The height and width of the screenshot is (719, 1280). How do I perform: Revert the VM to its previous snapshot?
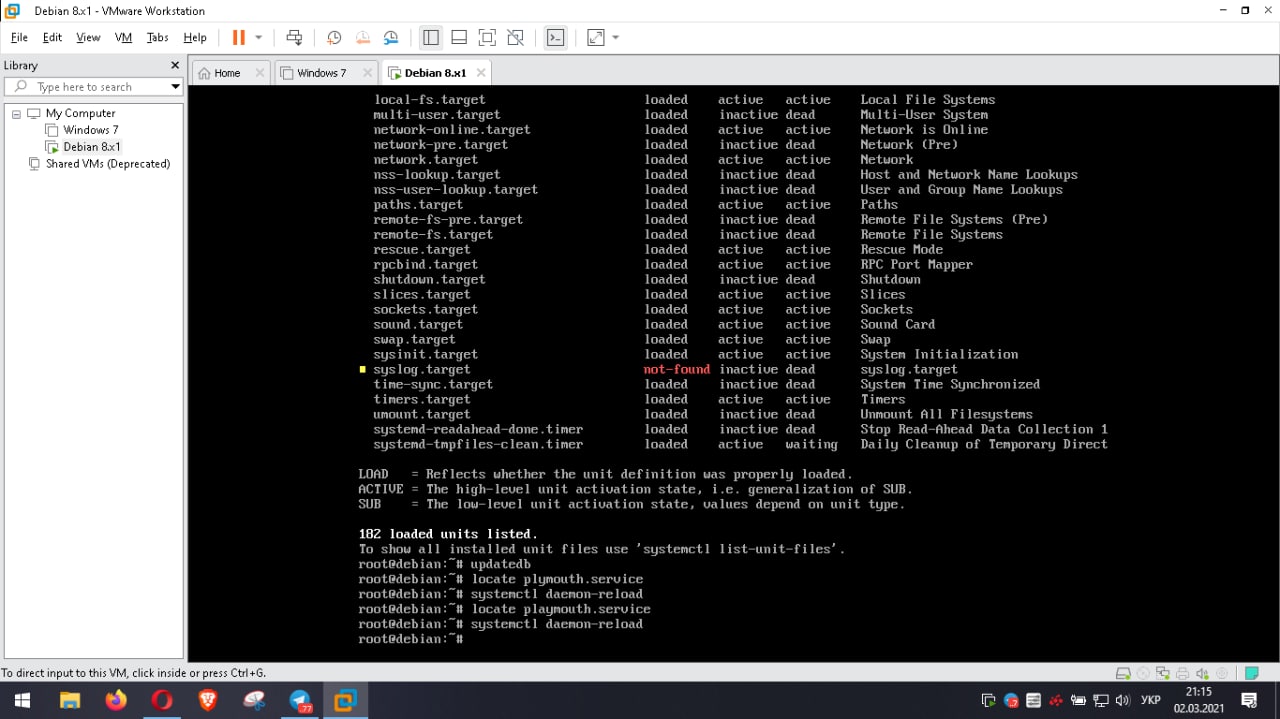(x=363, y=37)
